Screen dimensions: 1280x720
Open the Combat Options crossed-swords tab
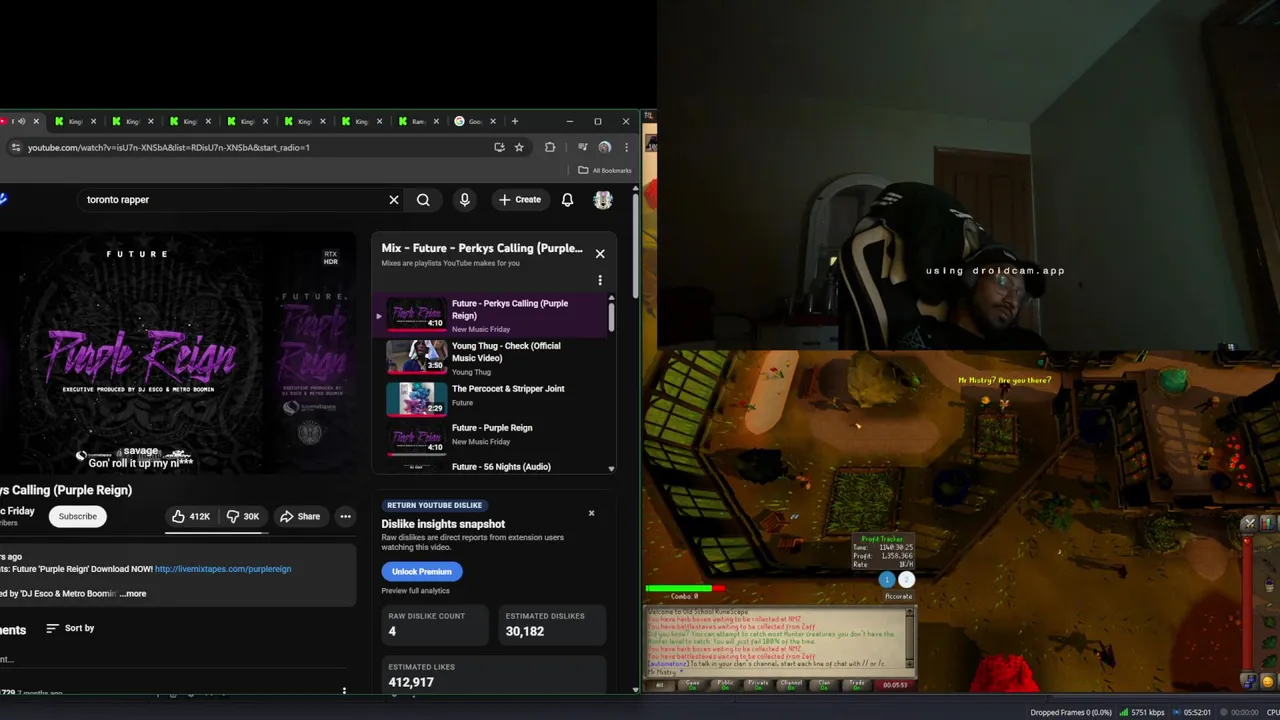[1251, 522]
